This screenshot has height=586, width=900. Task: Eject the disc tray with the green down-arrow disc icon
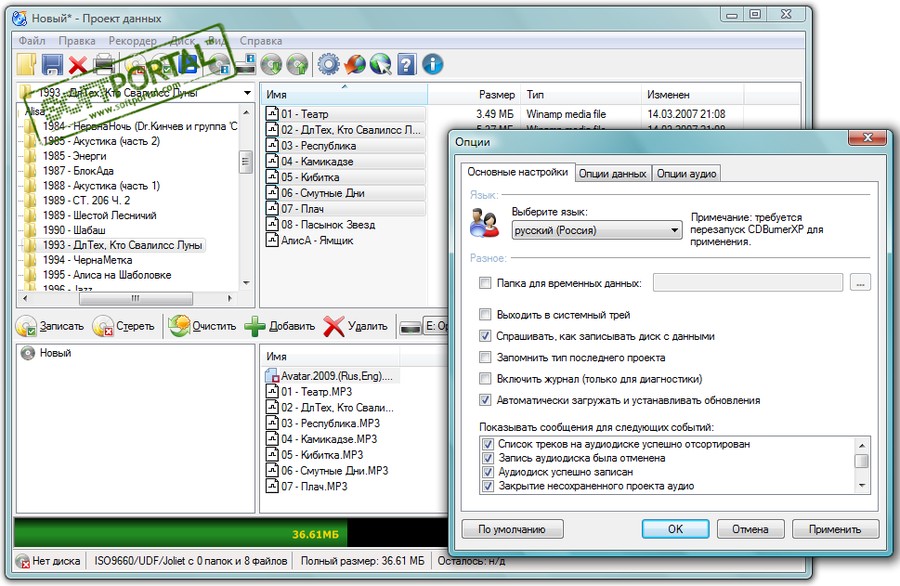coord(271,64)
